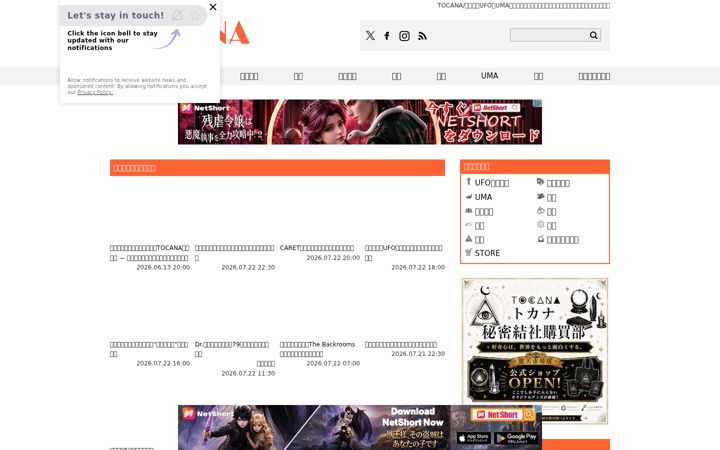Close the "Let's stay in touch!" popup
720x450 pixels.
(213, 7)
